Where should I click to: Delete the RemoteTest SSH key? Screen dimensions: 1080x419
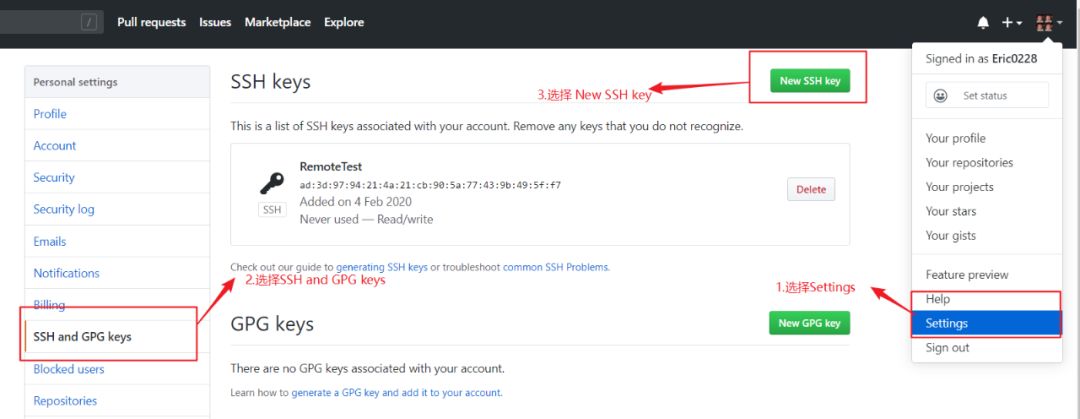click(x=811, y=189)
